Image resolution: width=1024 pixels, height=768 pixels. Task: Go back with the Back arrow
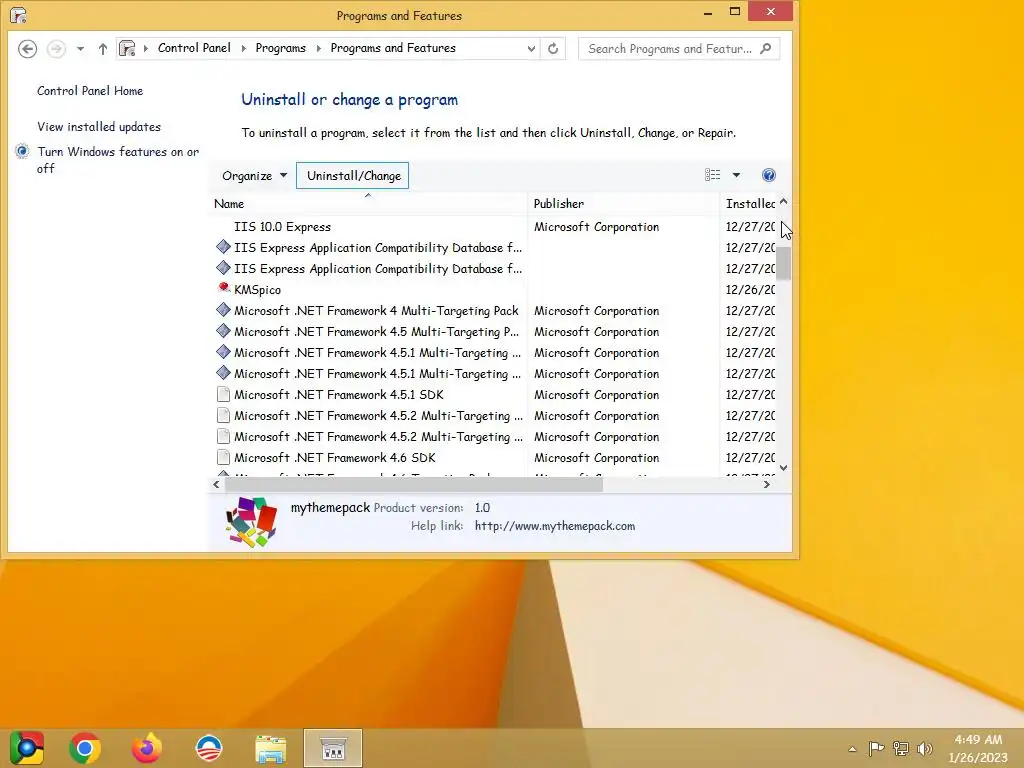pos(27,49)
